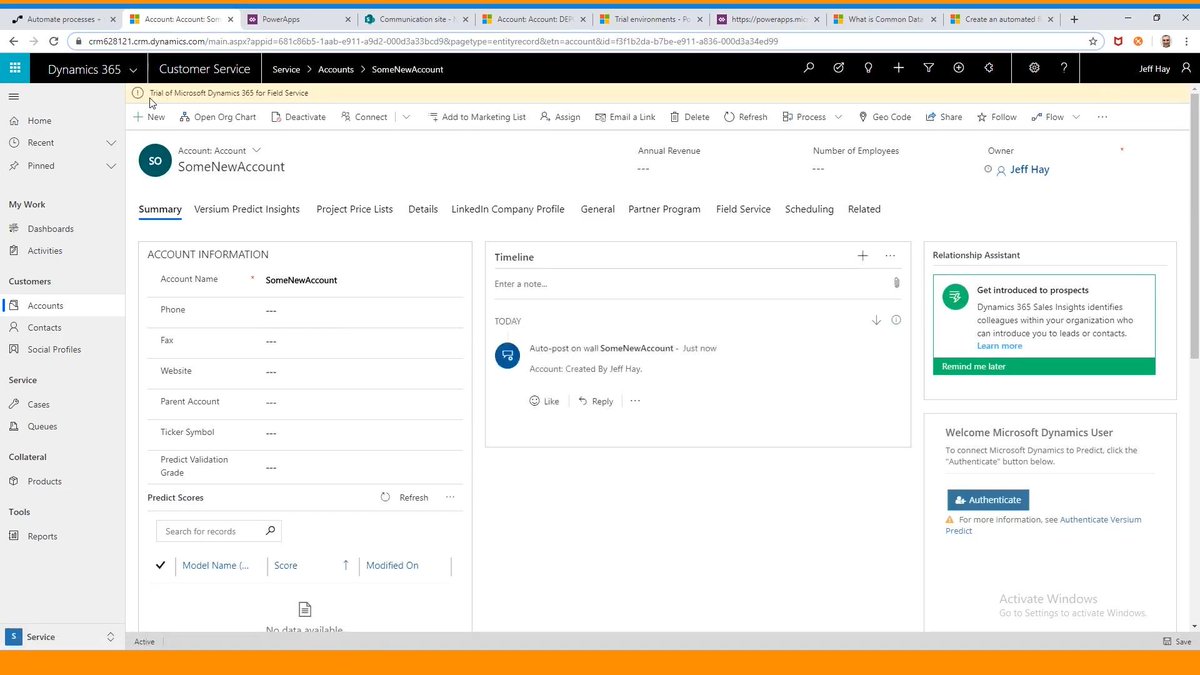This screenshot has height=675, width=1200.
Task: Click Deactivate to toggle account status
Action: pyautogui.click(x=299, y=116)
